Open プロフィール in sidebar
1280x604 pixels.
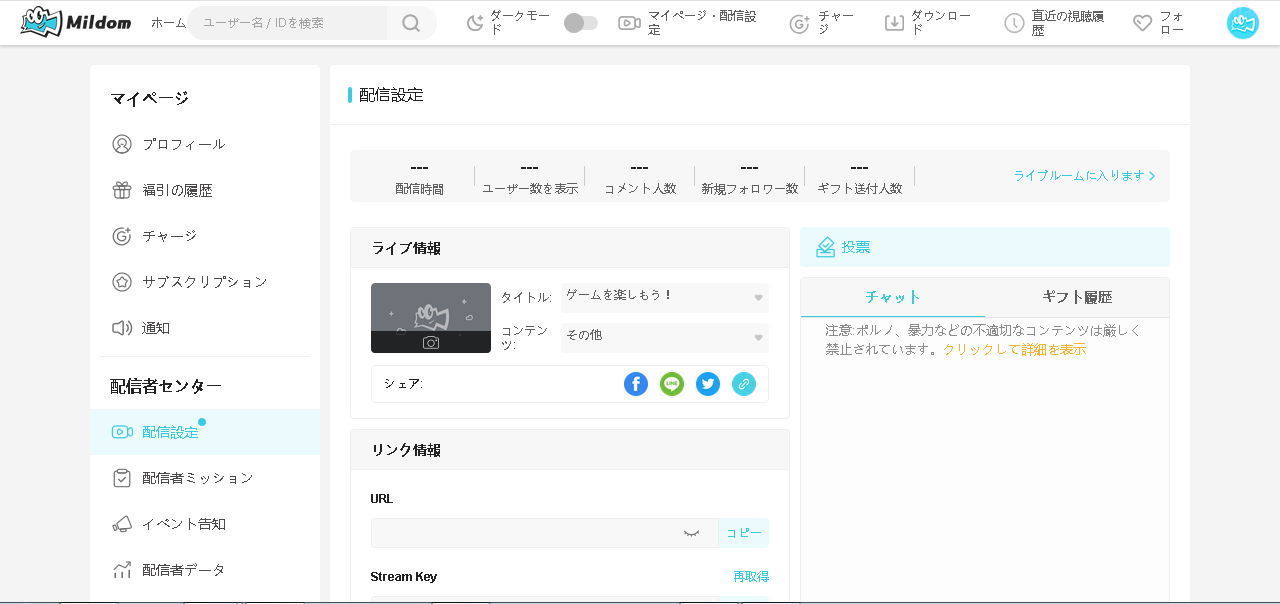pyautogui.click(x=205, y=144)
